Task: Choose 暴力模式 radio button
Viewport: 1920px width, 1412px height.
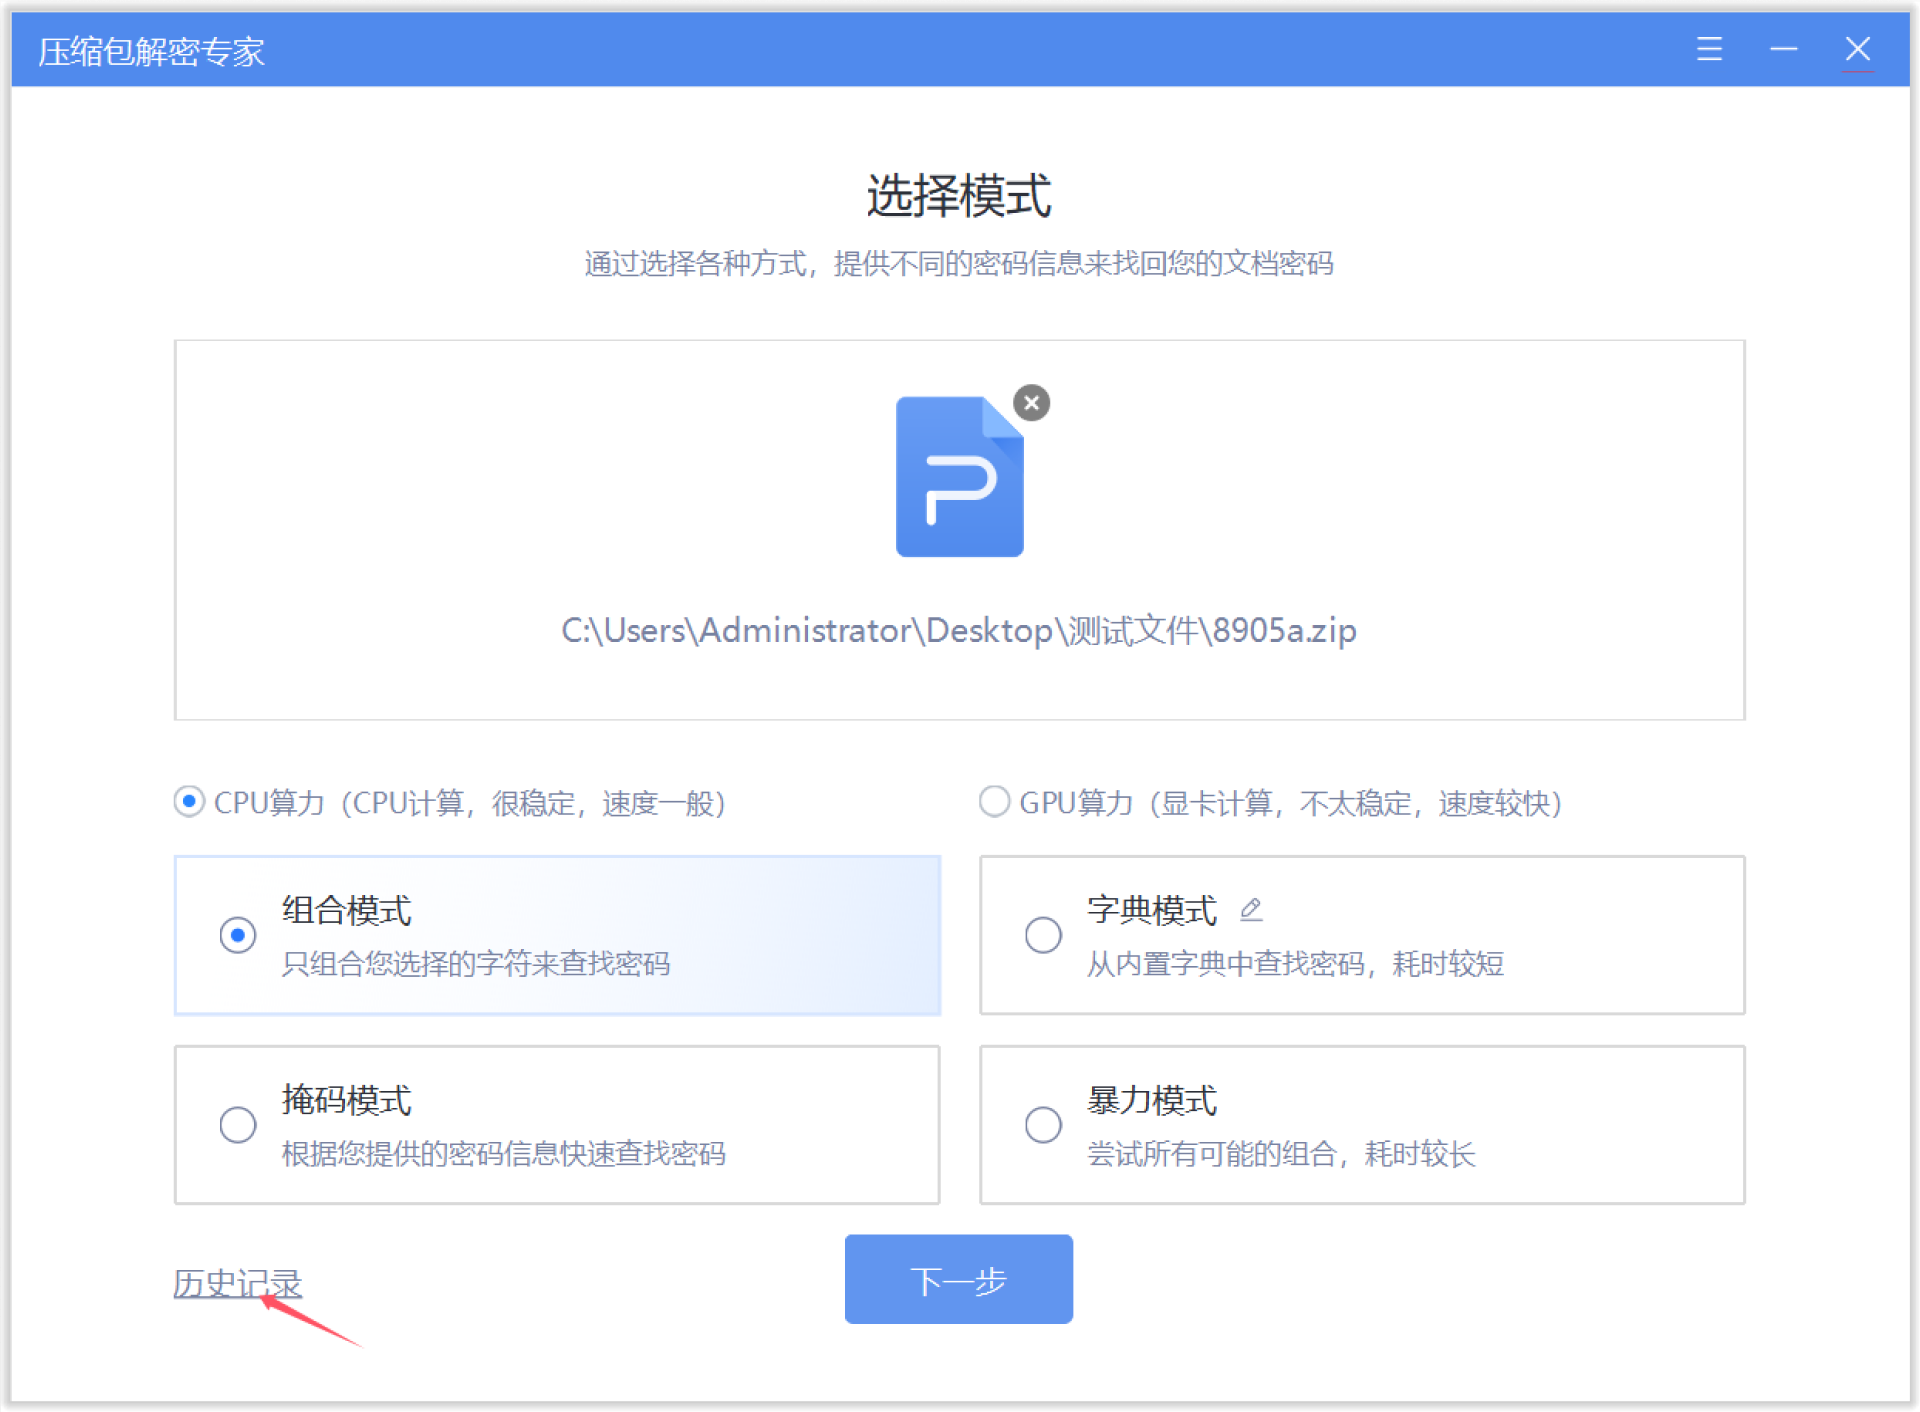Action: click(1043, 1125)
